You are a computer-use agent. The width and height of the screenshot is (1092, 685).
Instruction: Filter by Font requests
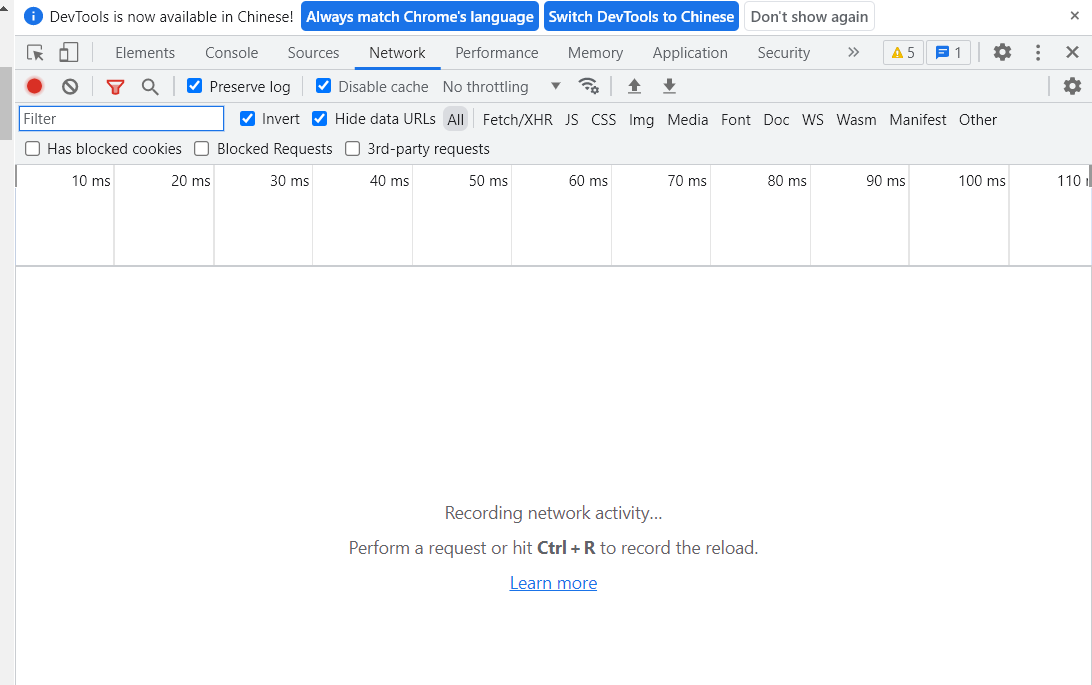point(735,119)
